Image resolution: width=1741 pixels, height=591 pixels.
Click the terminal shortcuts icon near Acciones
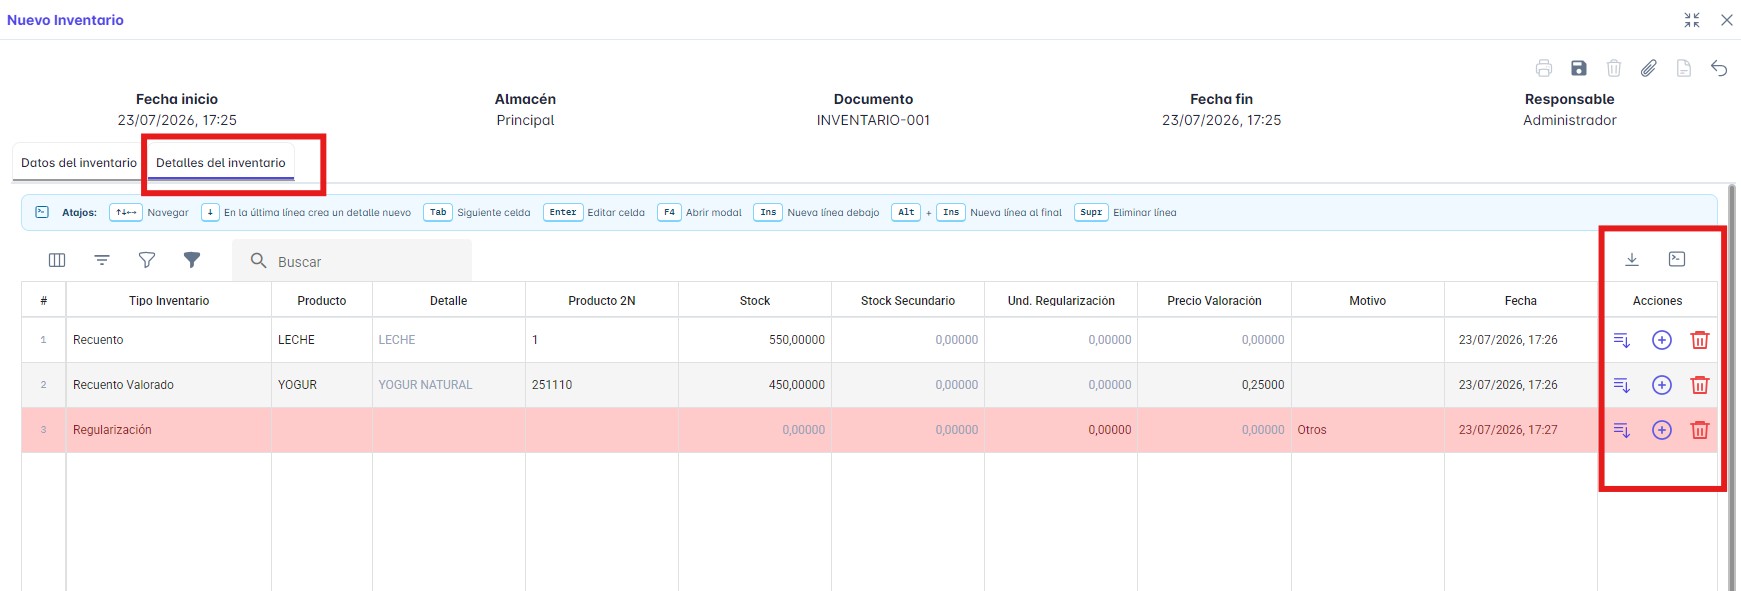click(x=1677, y=259)
